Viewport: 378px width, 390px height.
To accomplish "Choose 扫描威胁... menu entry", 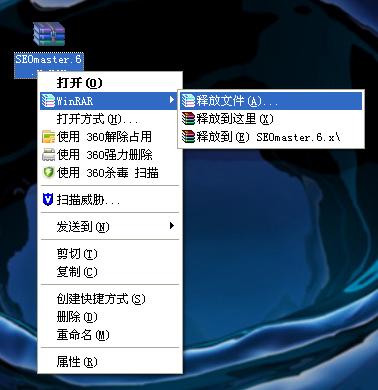I will pyautogui.click(x=110, y=200).
